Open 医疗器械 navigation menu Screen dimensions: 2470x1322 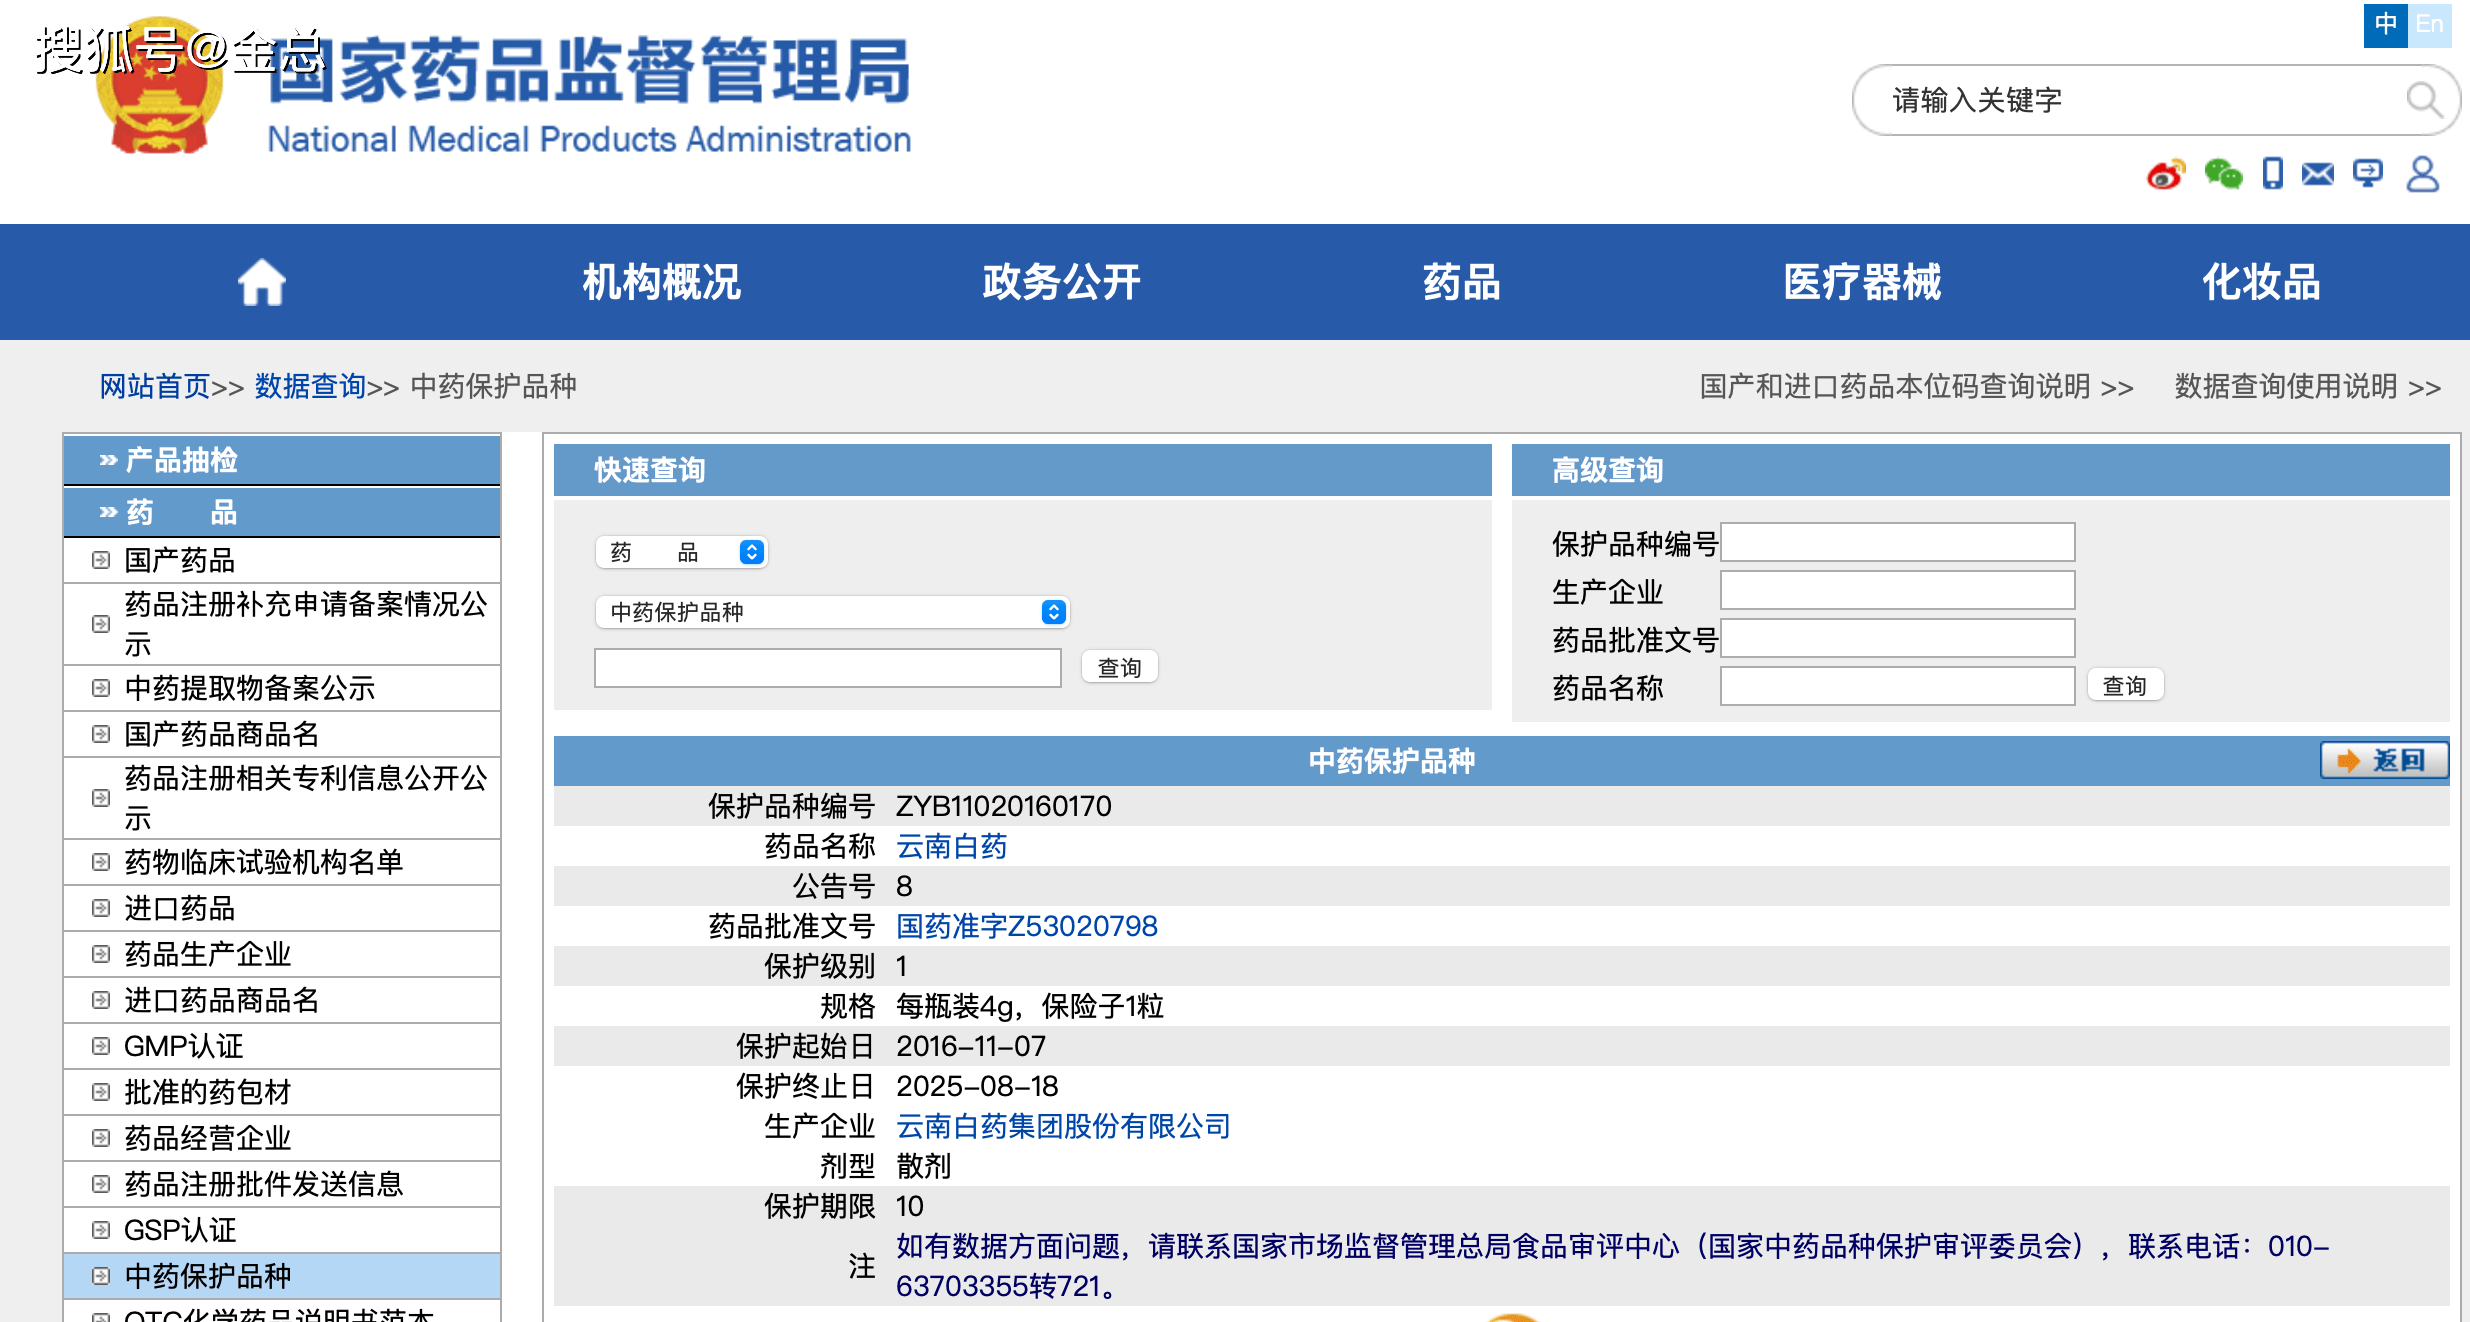1862,282
